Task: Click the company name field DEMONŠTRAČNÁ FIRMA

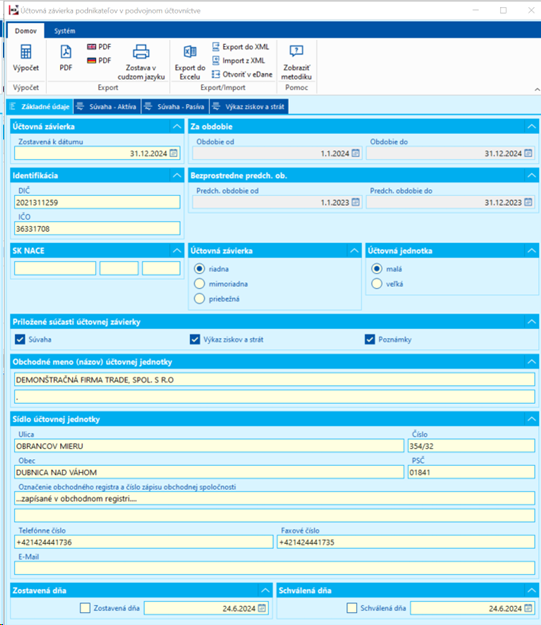Action: (275, 379)
